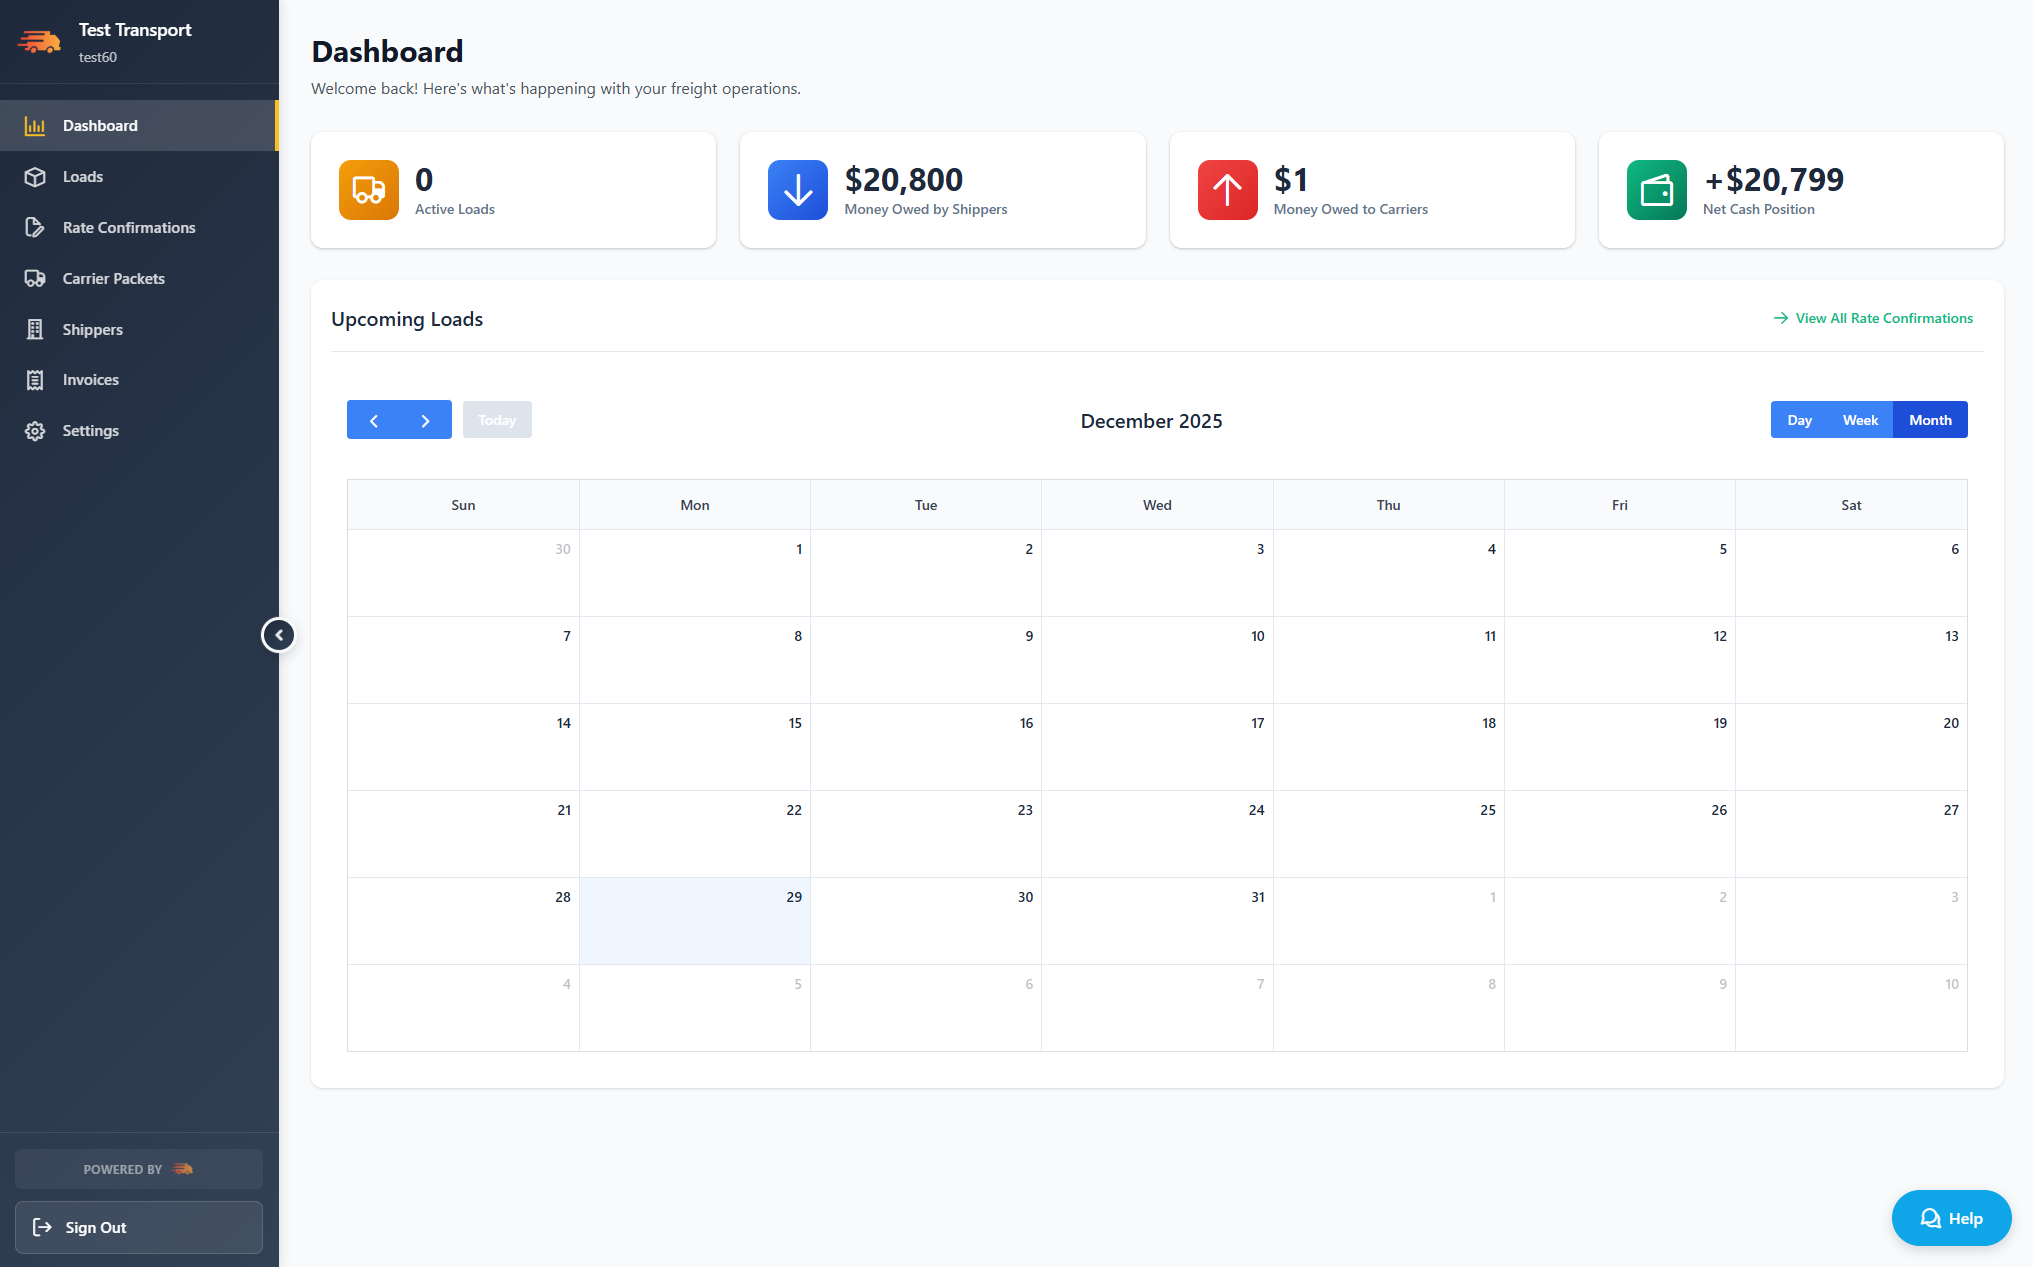Advance to the next month
Screen dimensions: 2033x1267
424,419
